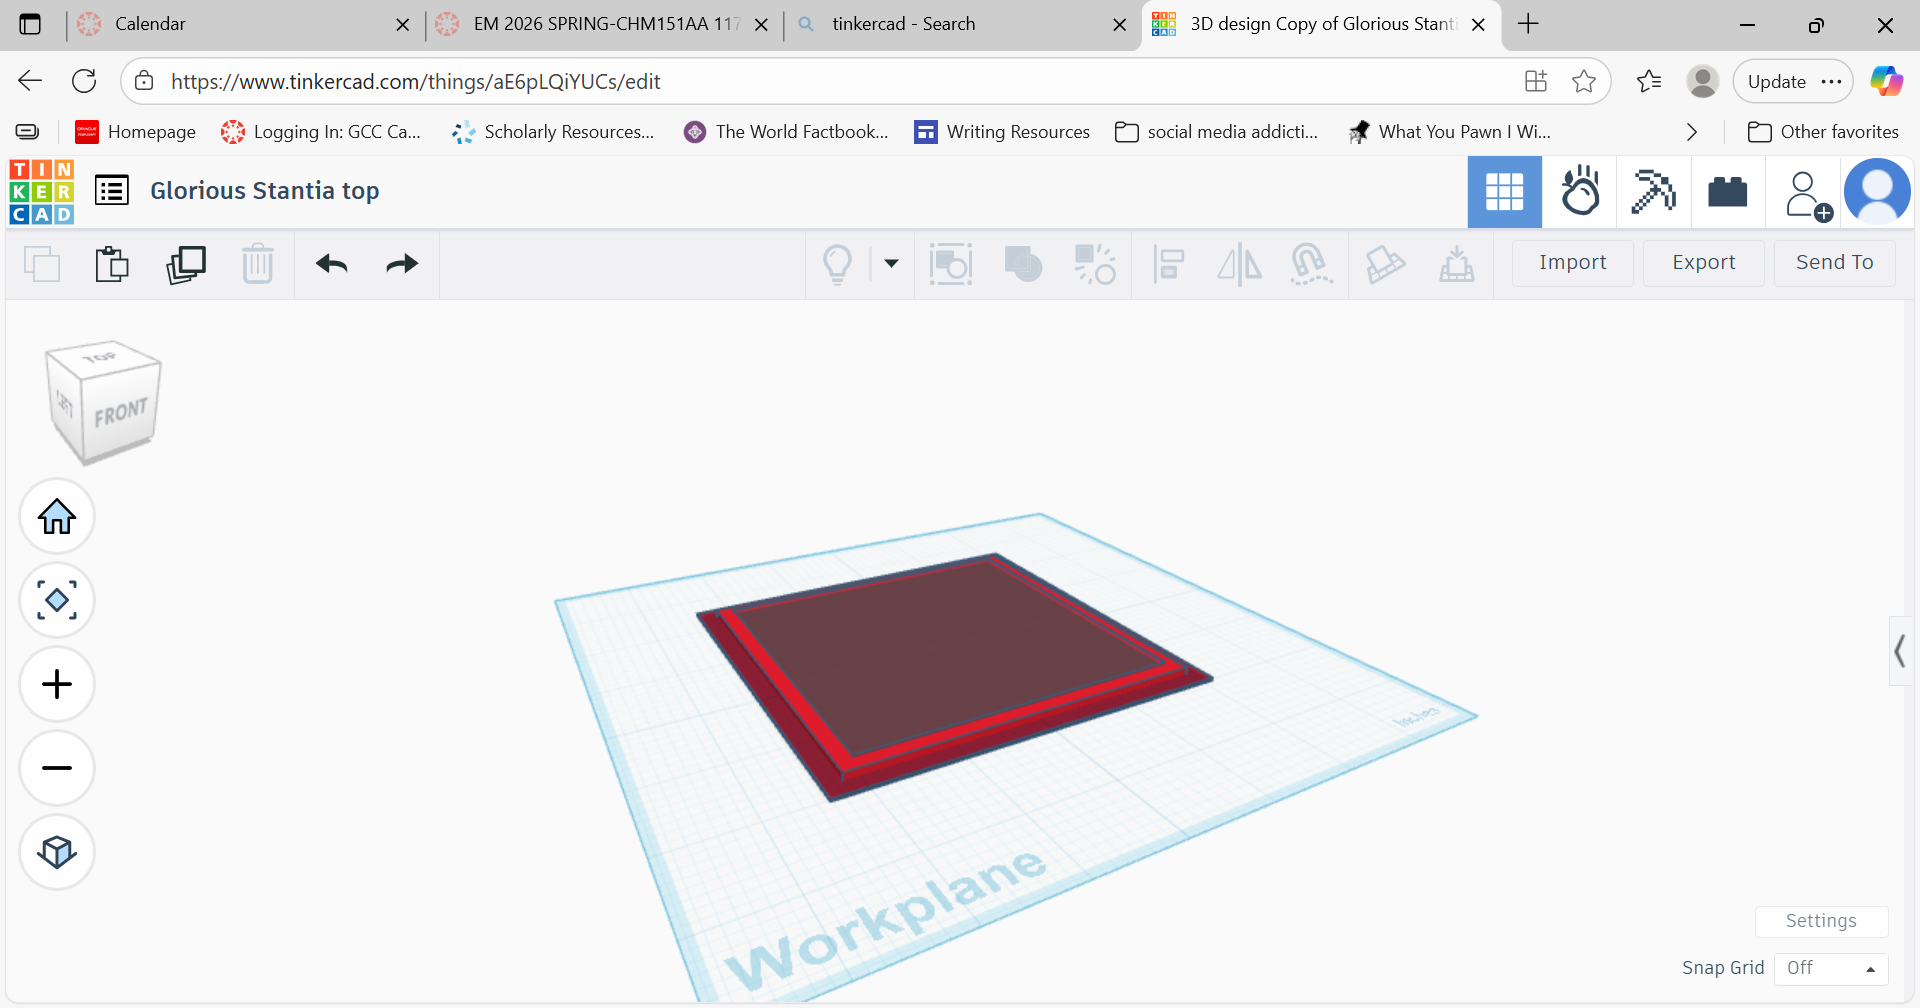Open the Tinkercad user profile avatar
The height and width of the screenshot is (1008, 1920).
(x=1877, y=191)
